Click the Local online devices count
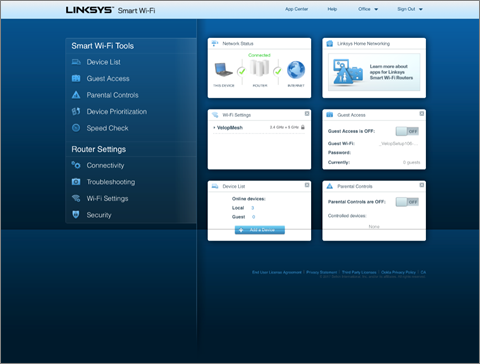The width and height of the screenshot is (480, 364). click(253, 208)
